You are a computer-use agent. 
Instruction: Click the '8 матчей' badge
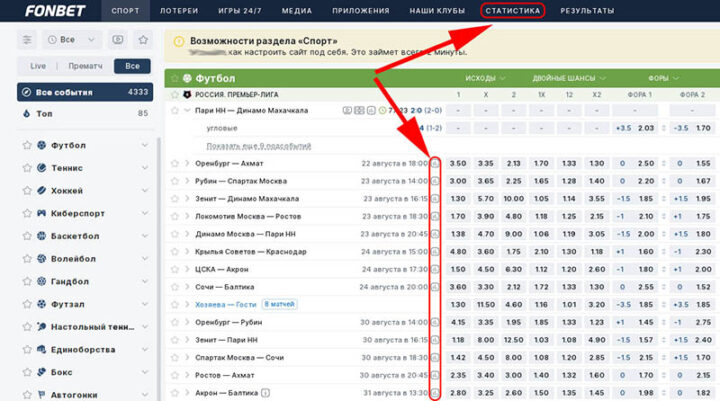click(280, 305)
